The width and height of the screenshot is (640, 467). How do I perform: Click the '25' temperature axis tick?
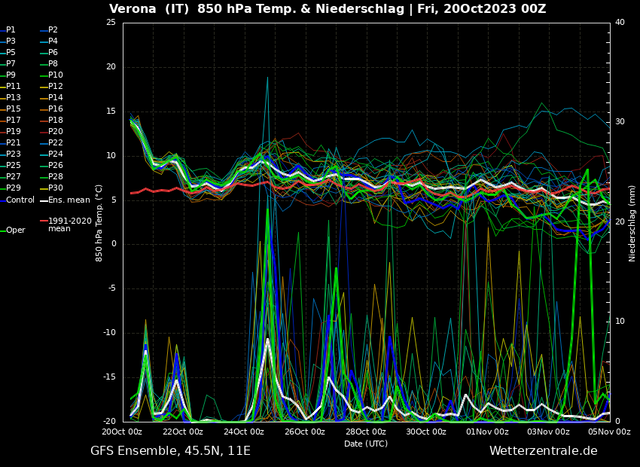click(x=111, y=22)
